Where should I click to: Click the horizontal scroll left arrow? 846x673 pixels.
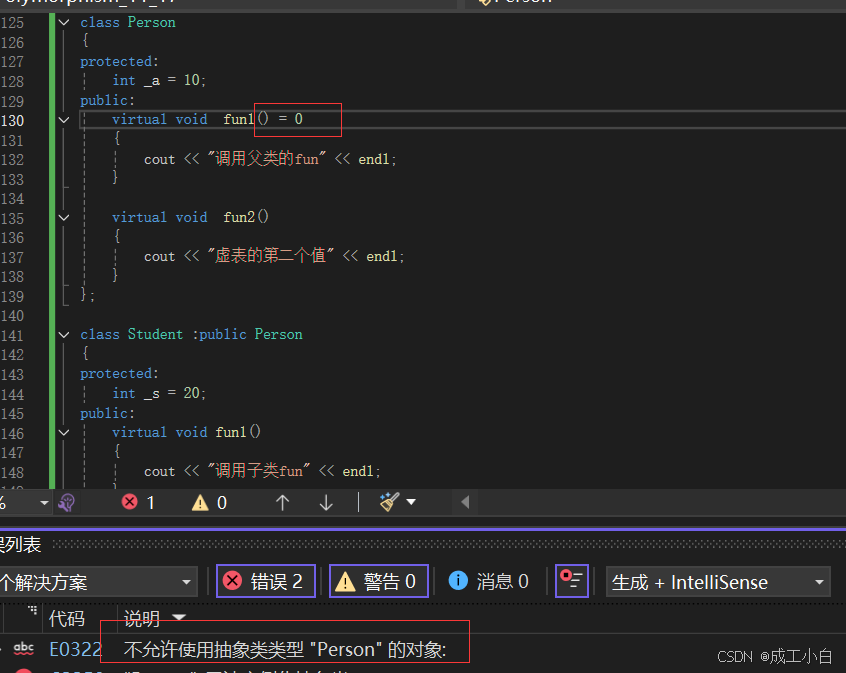(465, 502)
